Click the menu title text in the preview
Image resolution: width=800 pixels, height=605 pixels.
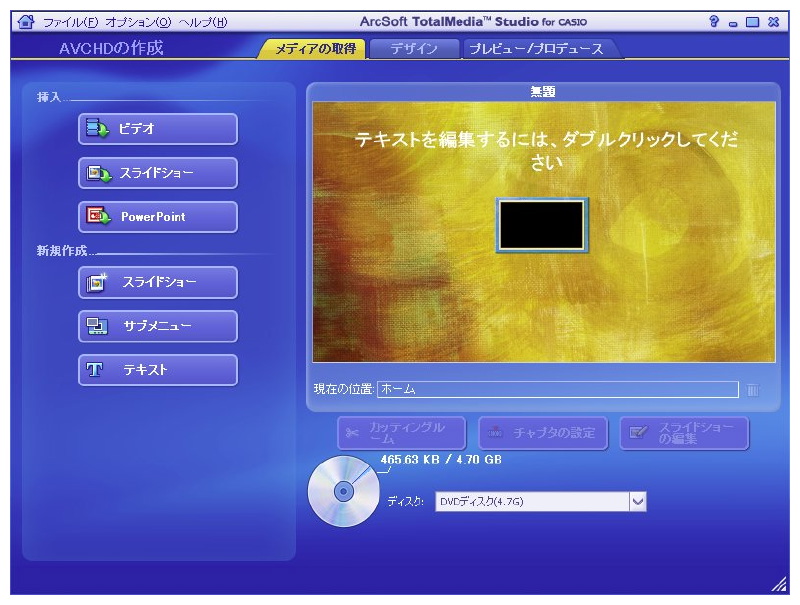546,150
